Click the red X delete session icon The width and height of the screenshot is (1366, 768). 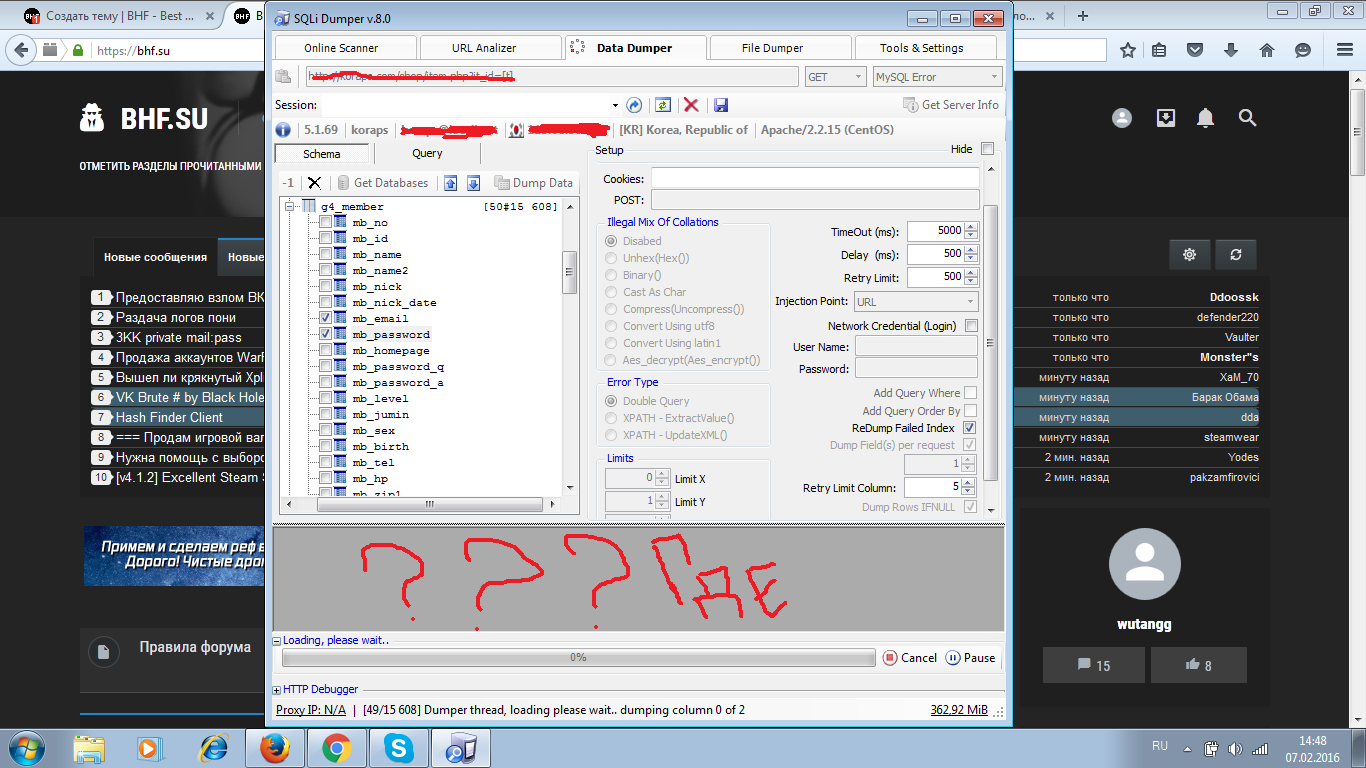click(x=690, y=105)
